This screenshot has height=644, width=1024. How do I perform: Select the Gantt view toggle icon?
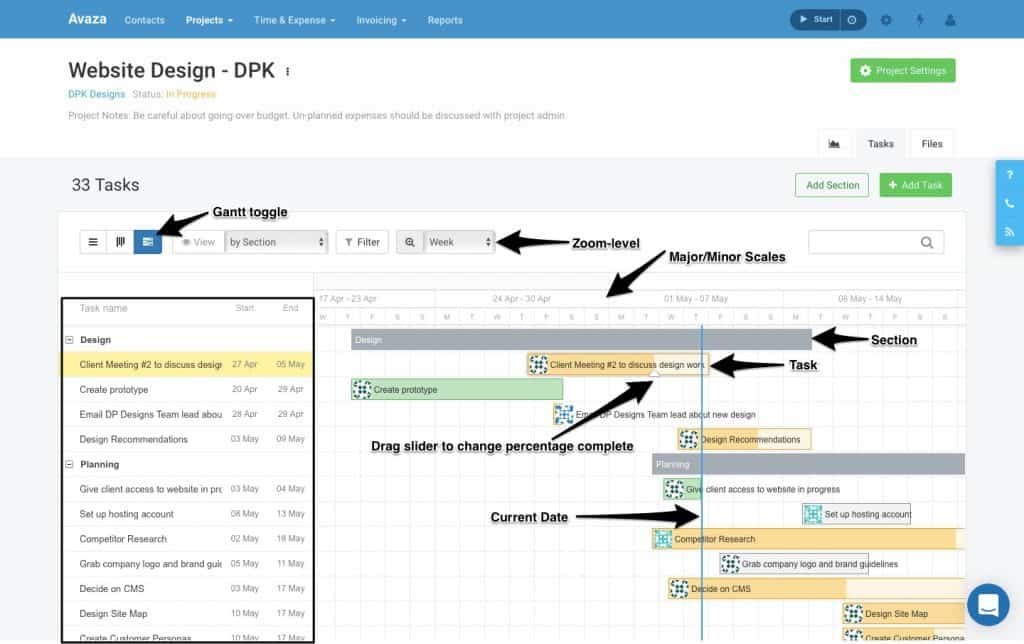[147, 241]
